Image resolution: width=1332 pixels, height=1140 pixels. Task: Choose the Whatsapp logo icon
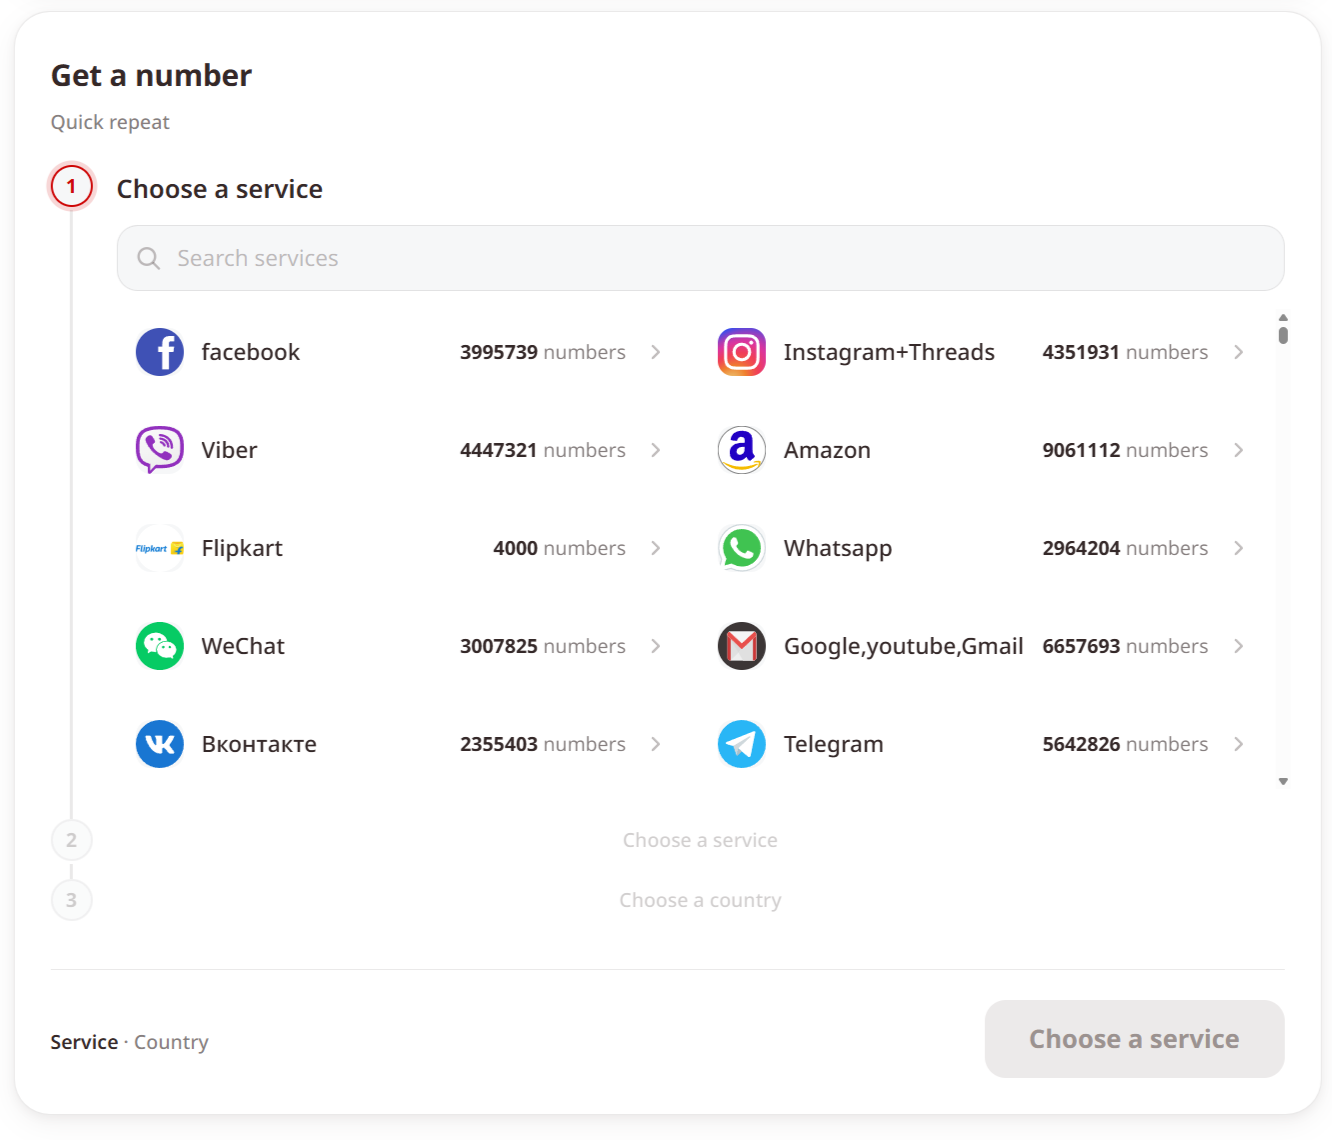coord(742,548)
